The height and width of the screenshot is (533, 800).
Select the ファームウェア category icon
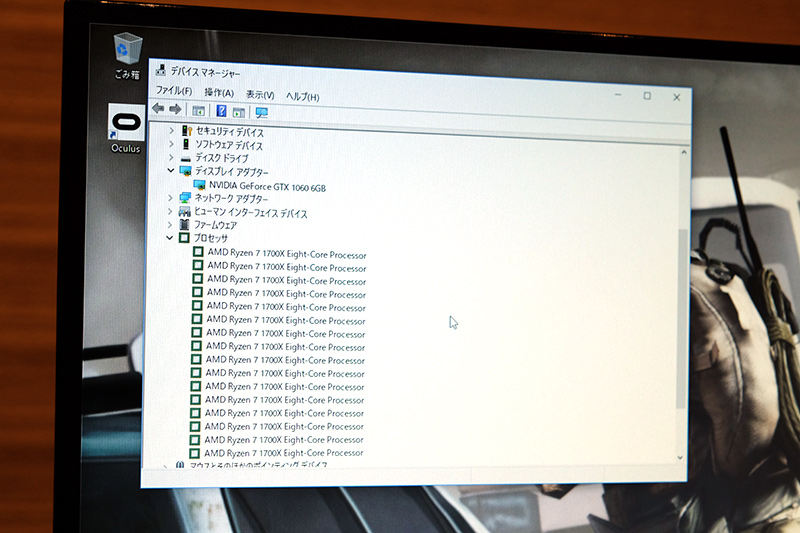(184, 224)
